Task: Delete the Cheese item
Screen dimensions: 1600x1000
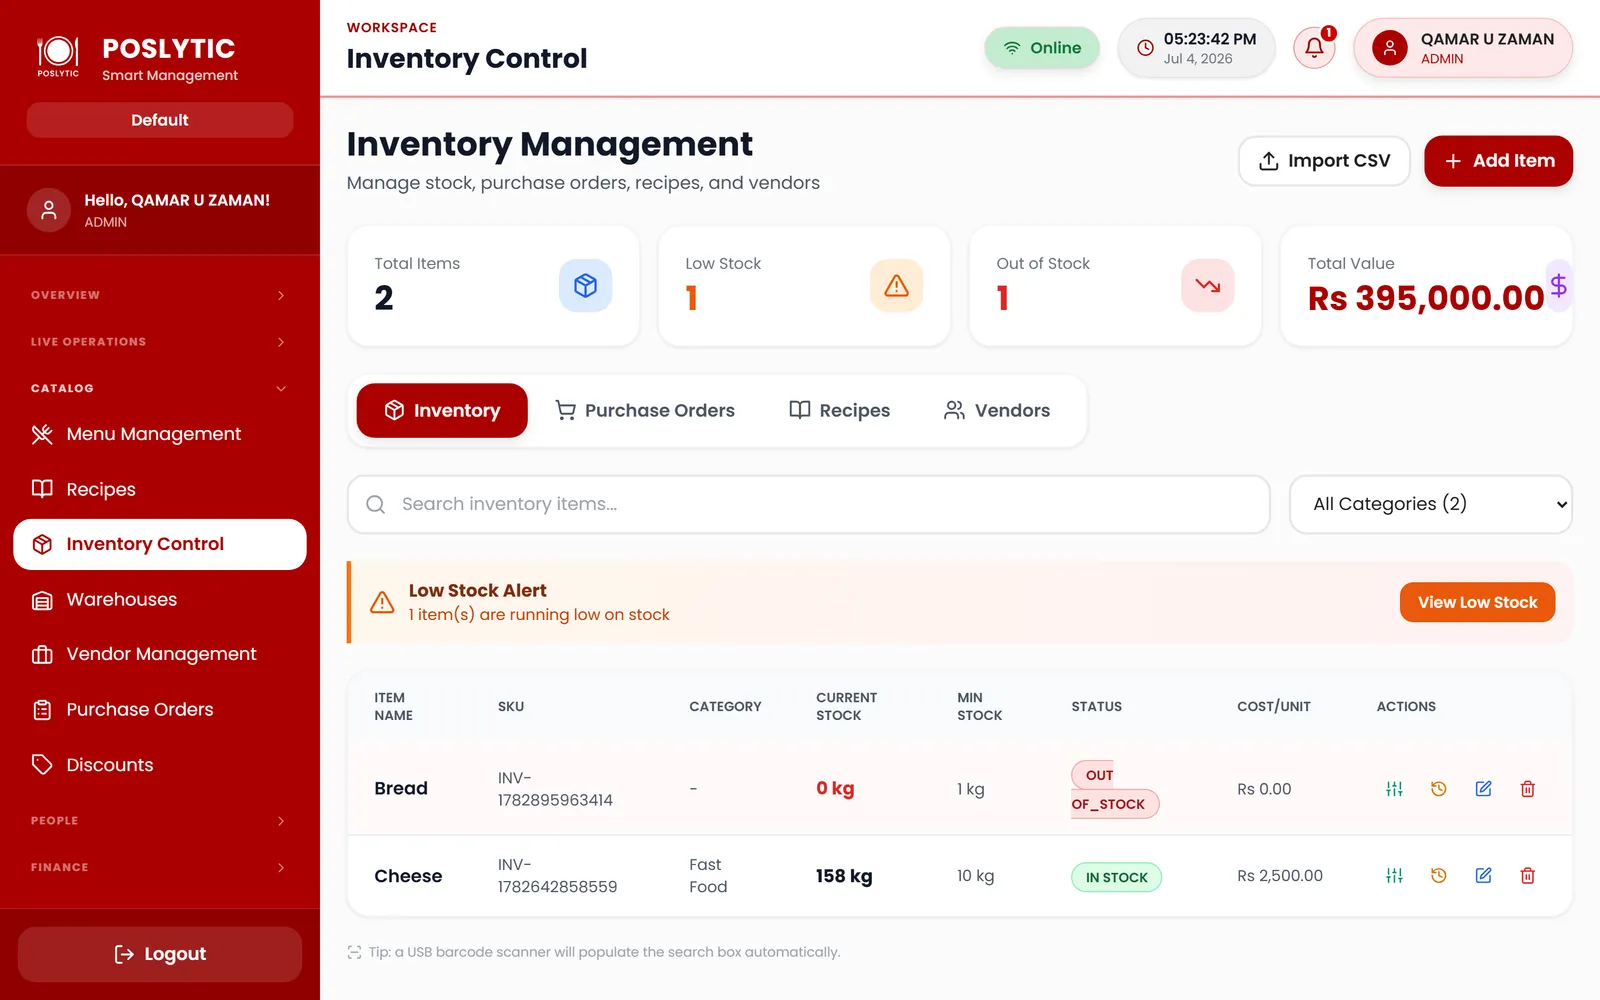Action: click(1527, 876)
